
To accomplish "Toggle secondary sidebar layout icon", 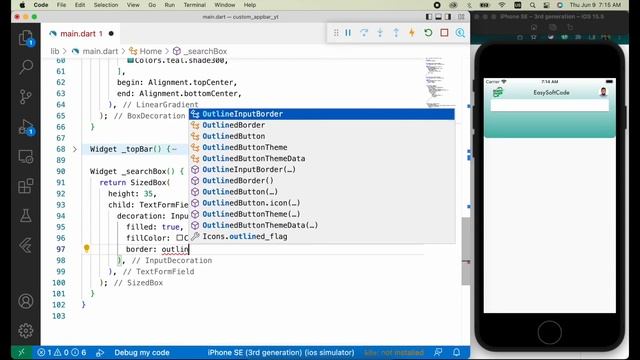I will point(448,17).
